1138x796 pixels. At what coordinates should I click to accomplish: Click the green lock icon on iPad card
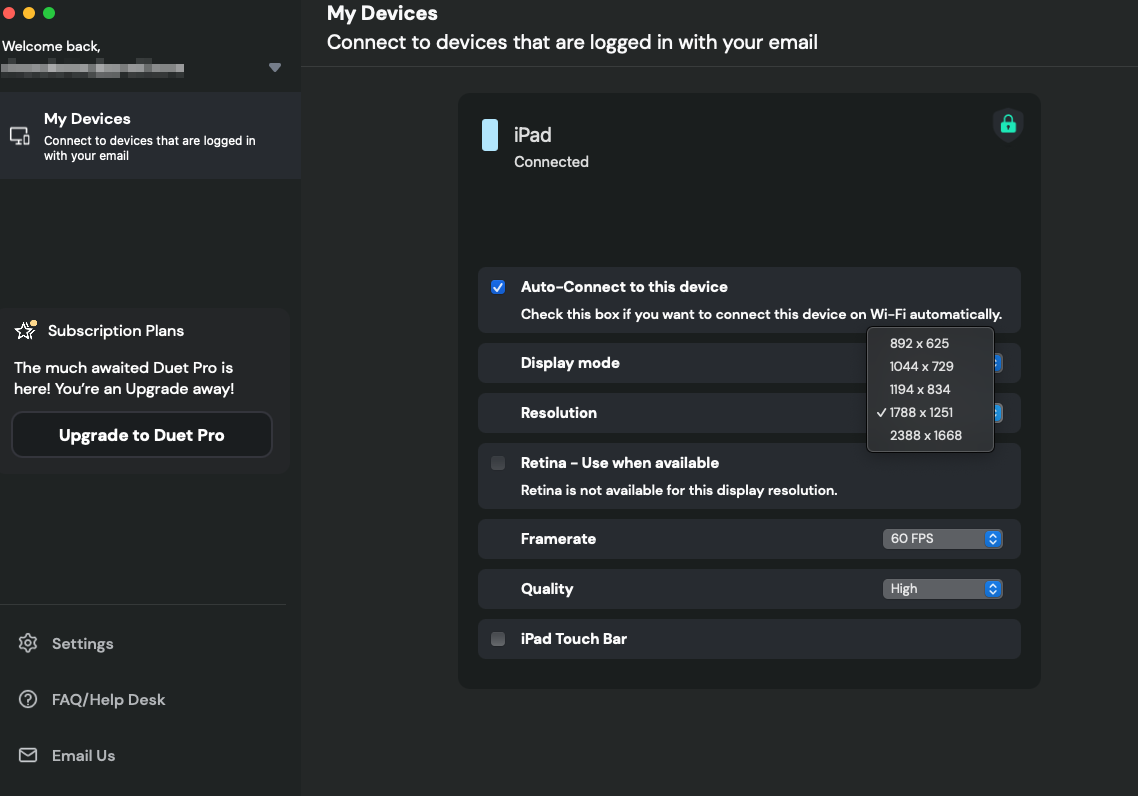(1007, 125)
